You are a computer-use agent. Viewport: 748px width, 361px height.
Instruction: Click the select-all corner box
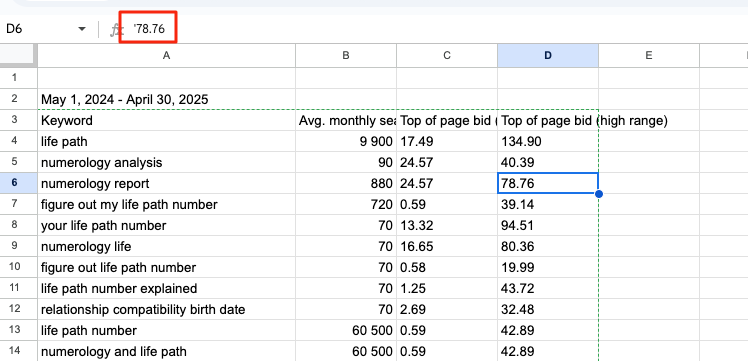click(17, 55)
